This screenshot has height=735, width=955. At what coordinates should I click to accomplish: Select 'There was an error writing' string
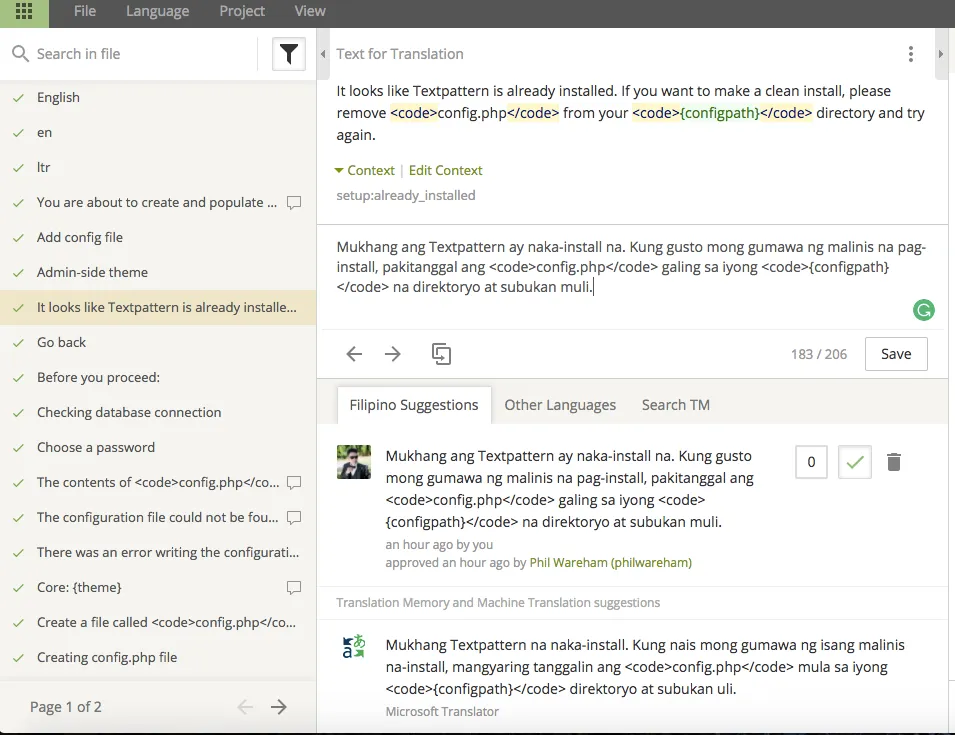[158, 552]
